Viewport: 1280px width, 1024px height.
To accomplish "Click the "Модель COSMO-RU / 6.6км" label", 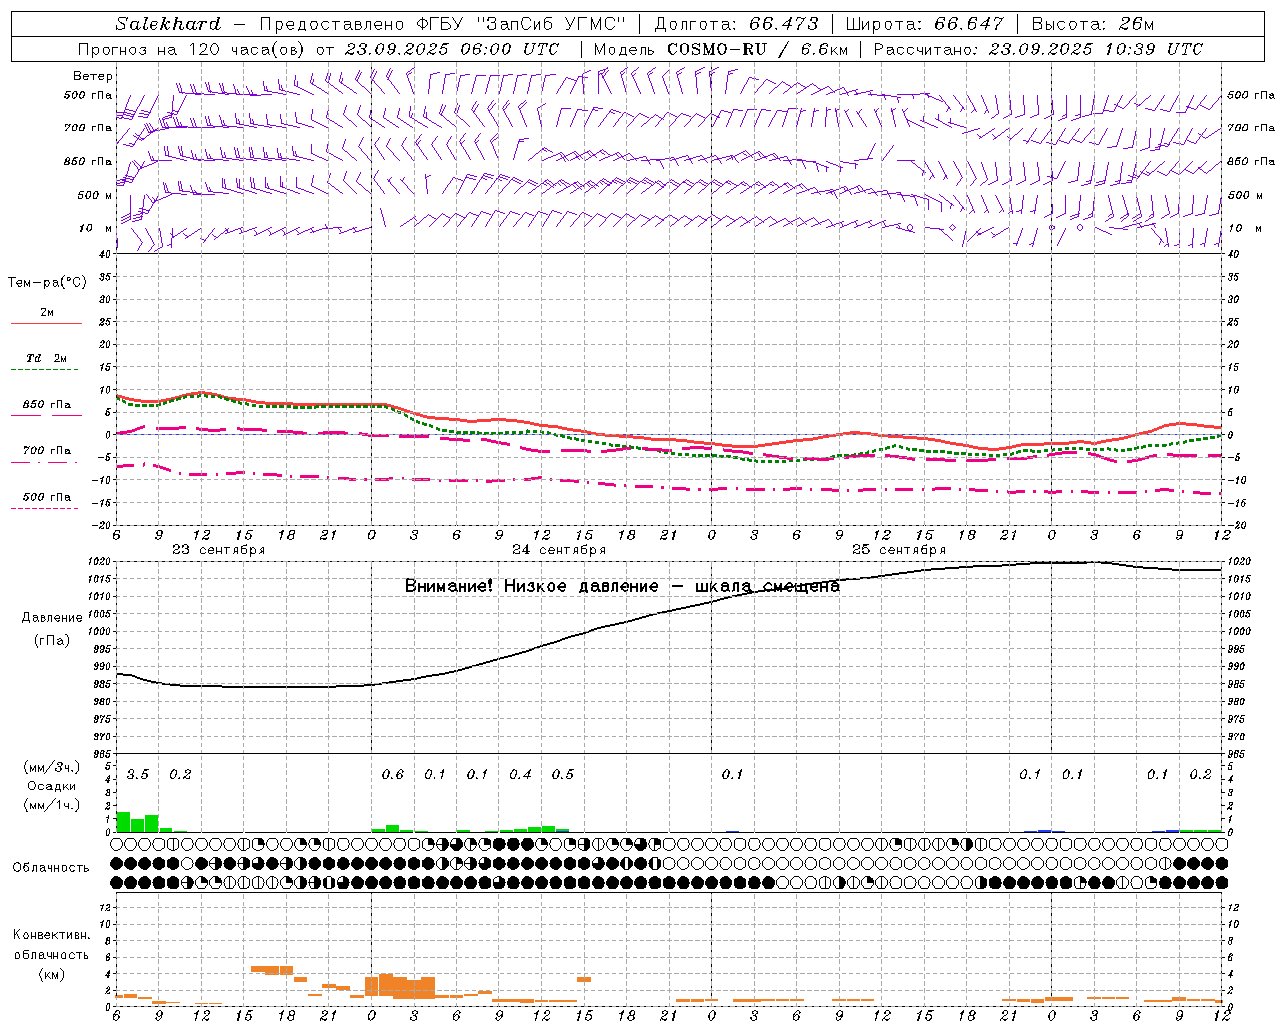I will point(721,49).
